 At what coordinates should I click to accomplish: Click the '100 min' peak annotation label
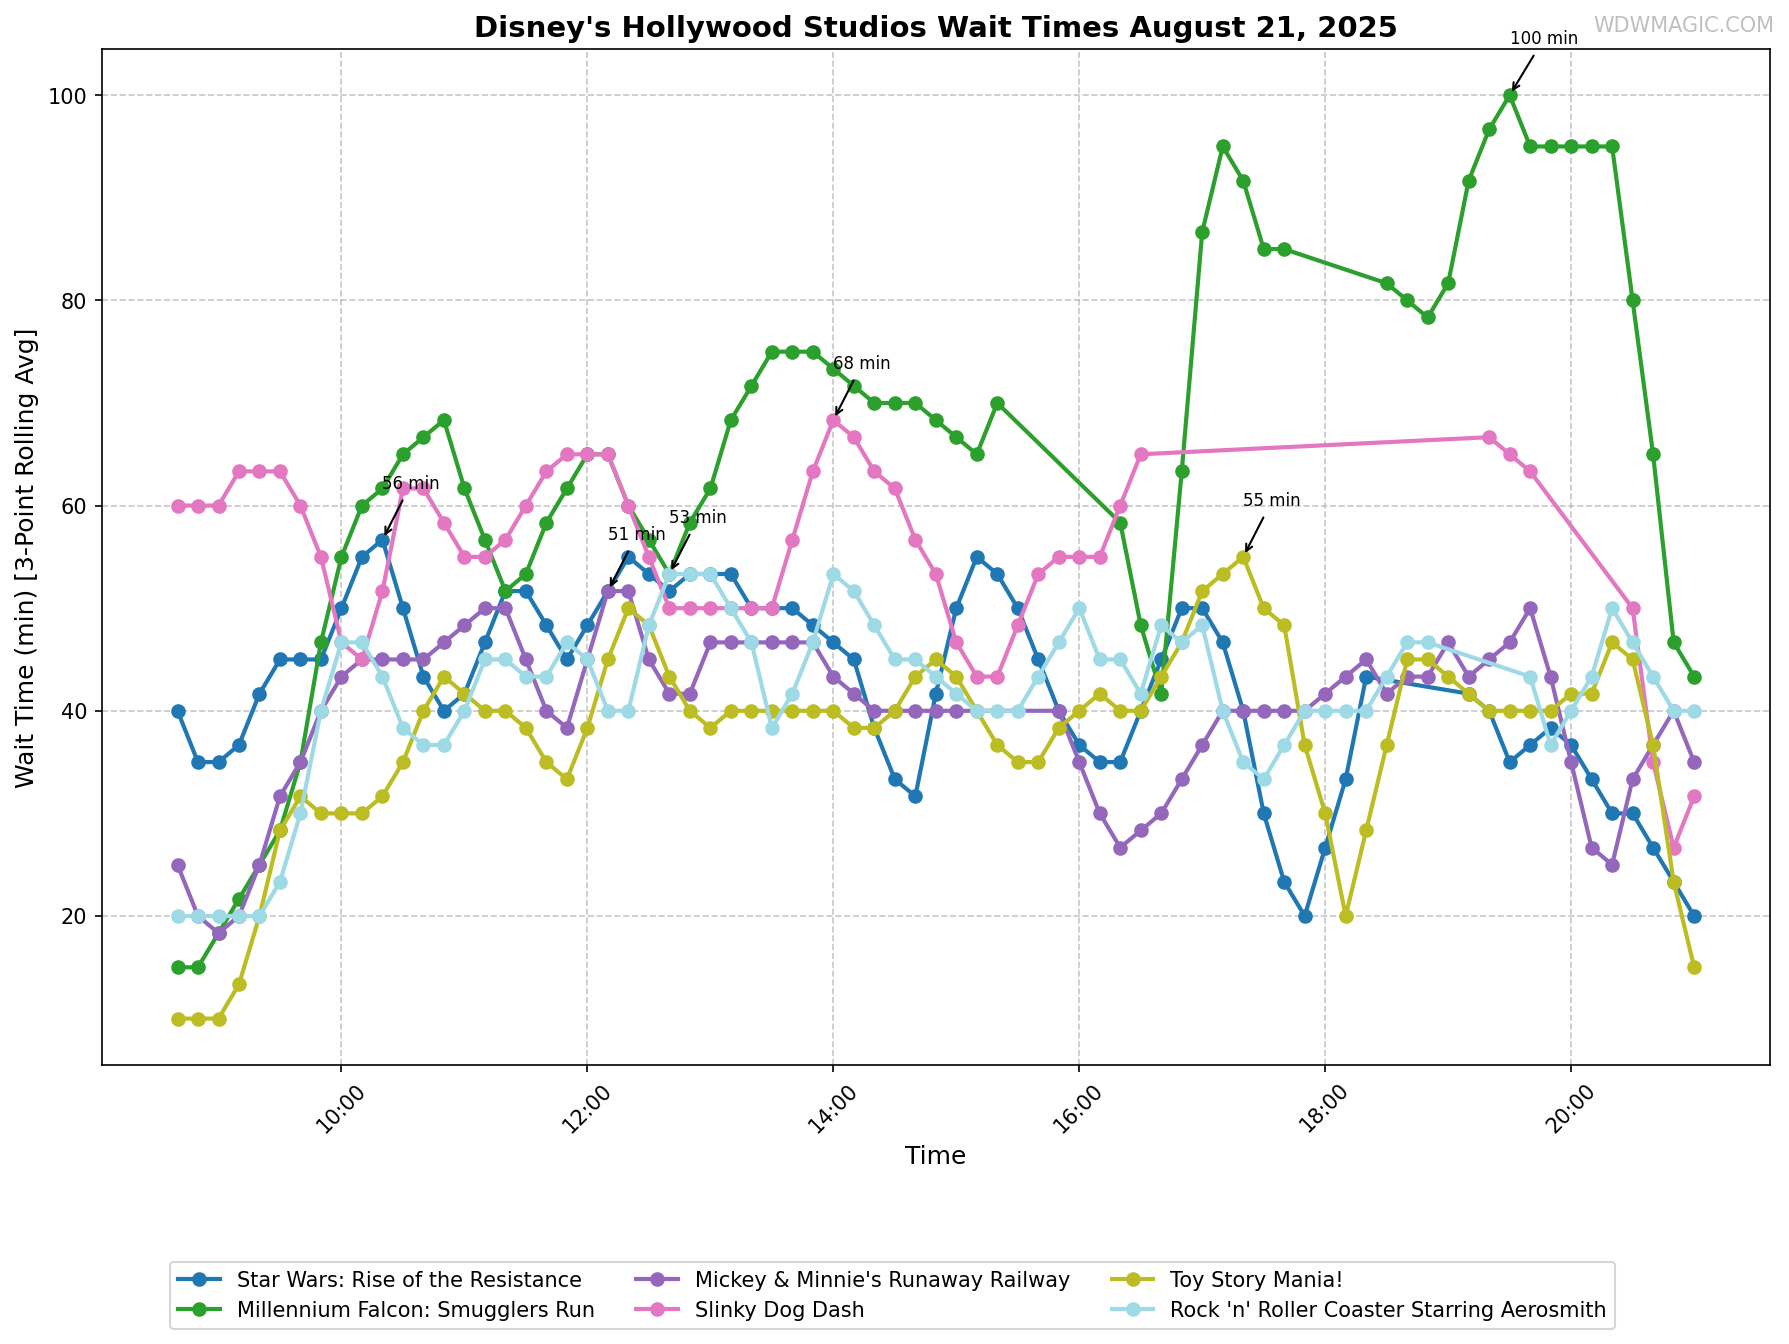(1543, 39)
